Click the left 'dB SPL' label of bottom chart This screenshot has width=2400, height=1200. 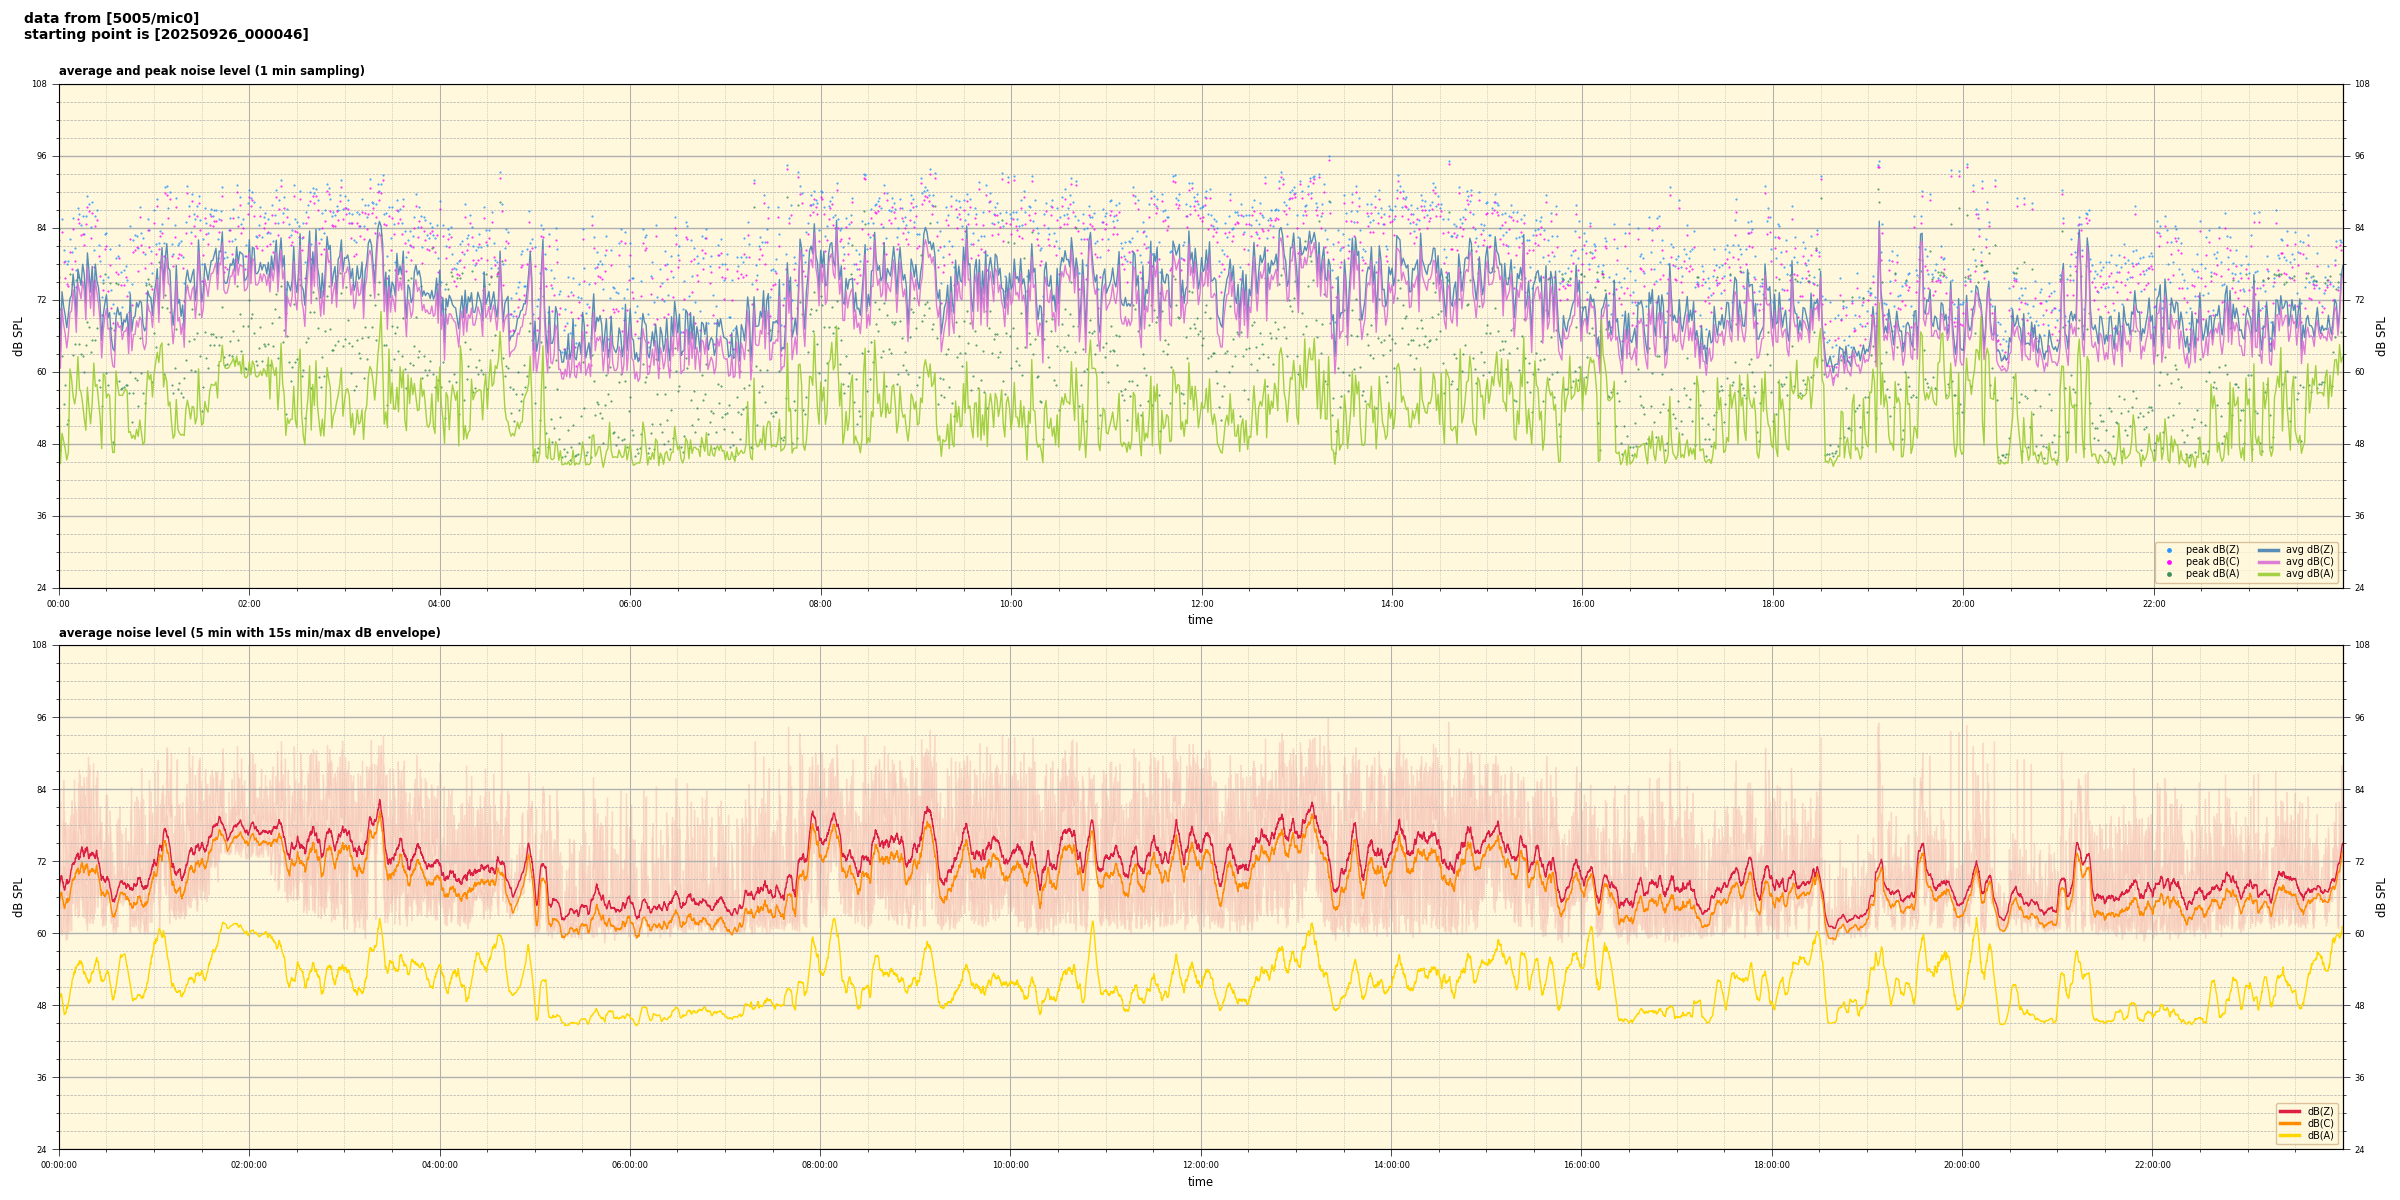click(18, 897)
